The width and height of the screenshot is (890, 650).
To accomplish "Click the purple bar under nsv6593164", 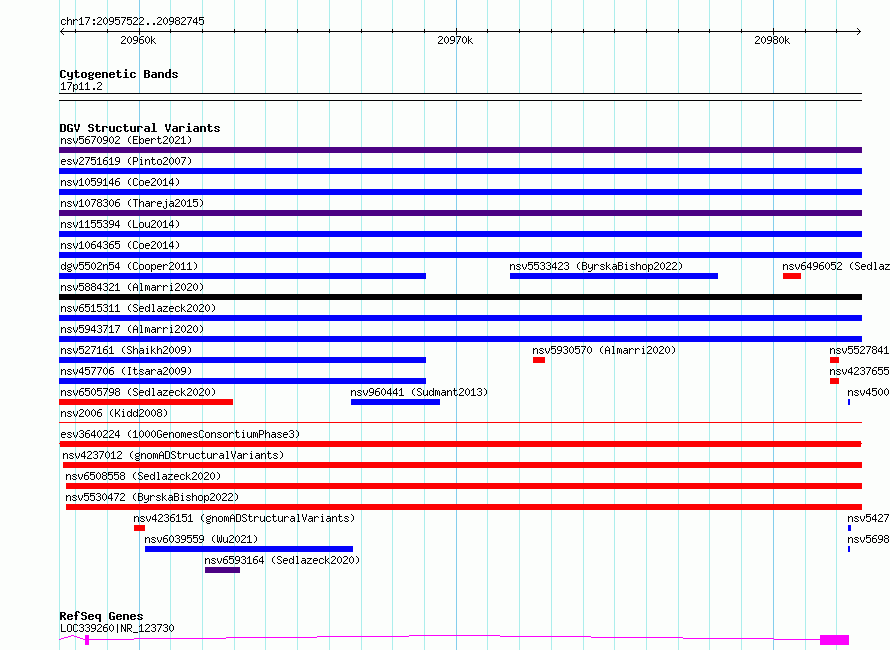I will [x=222, y=570].
